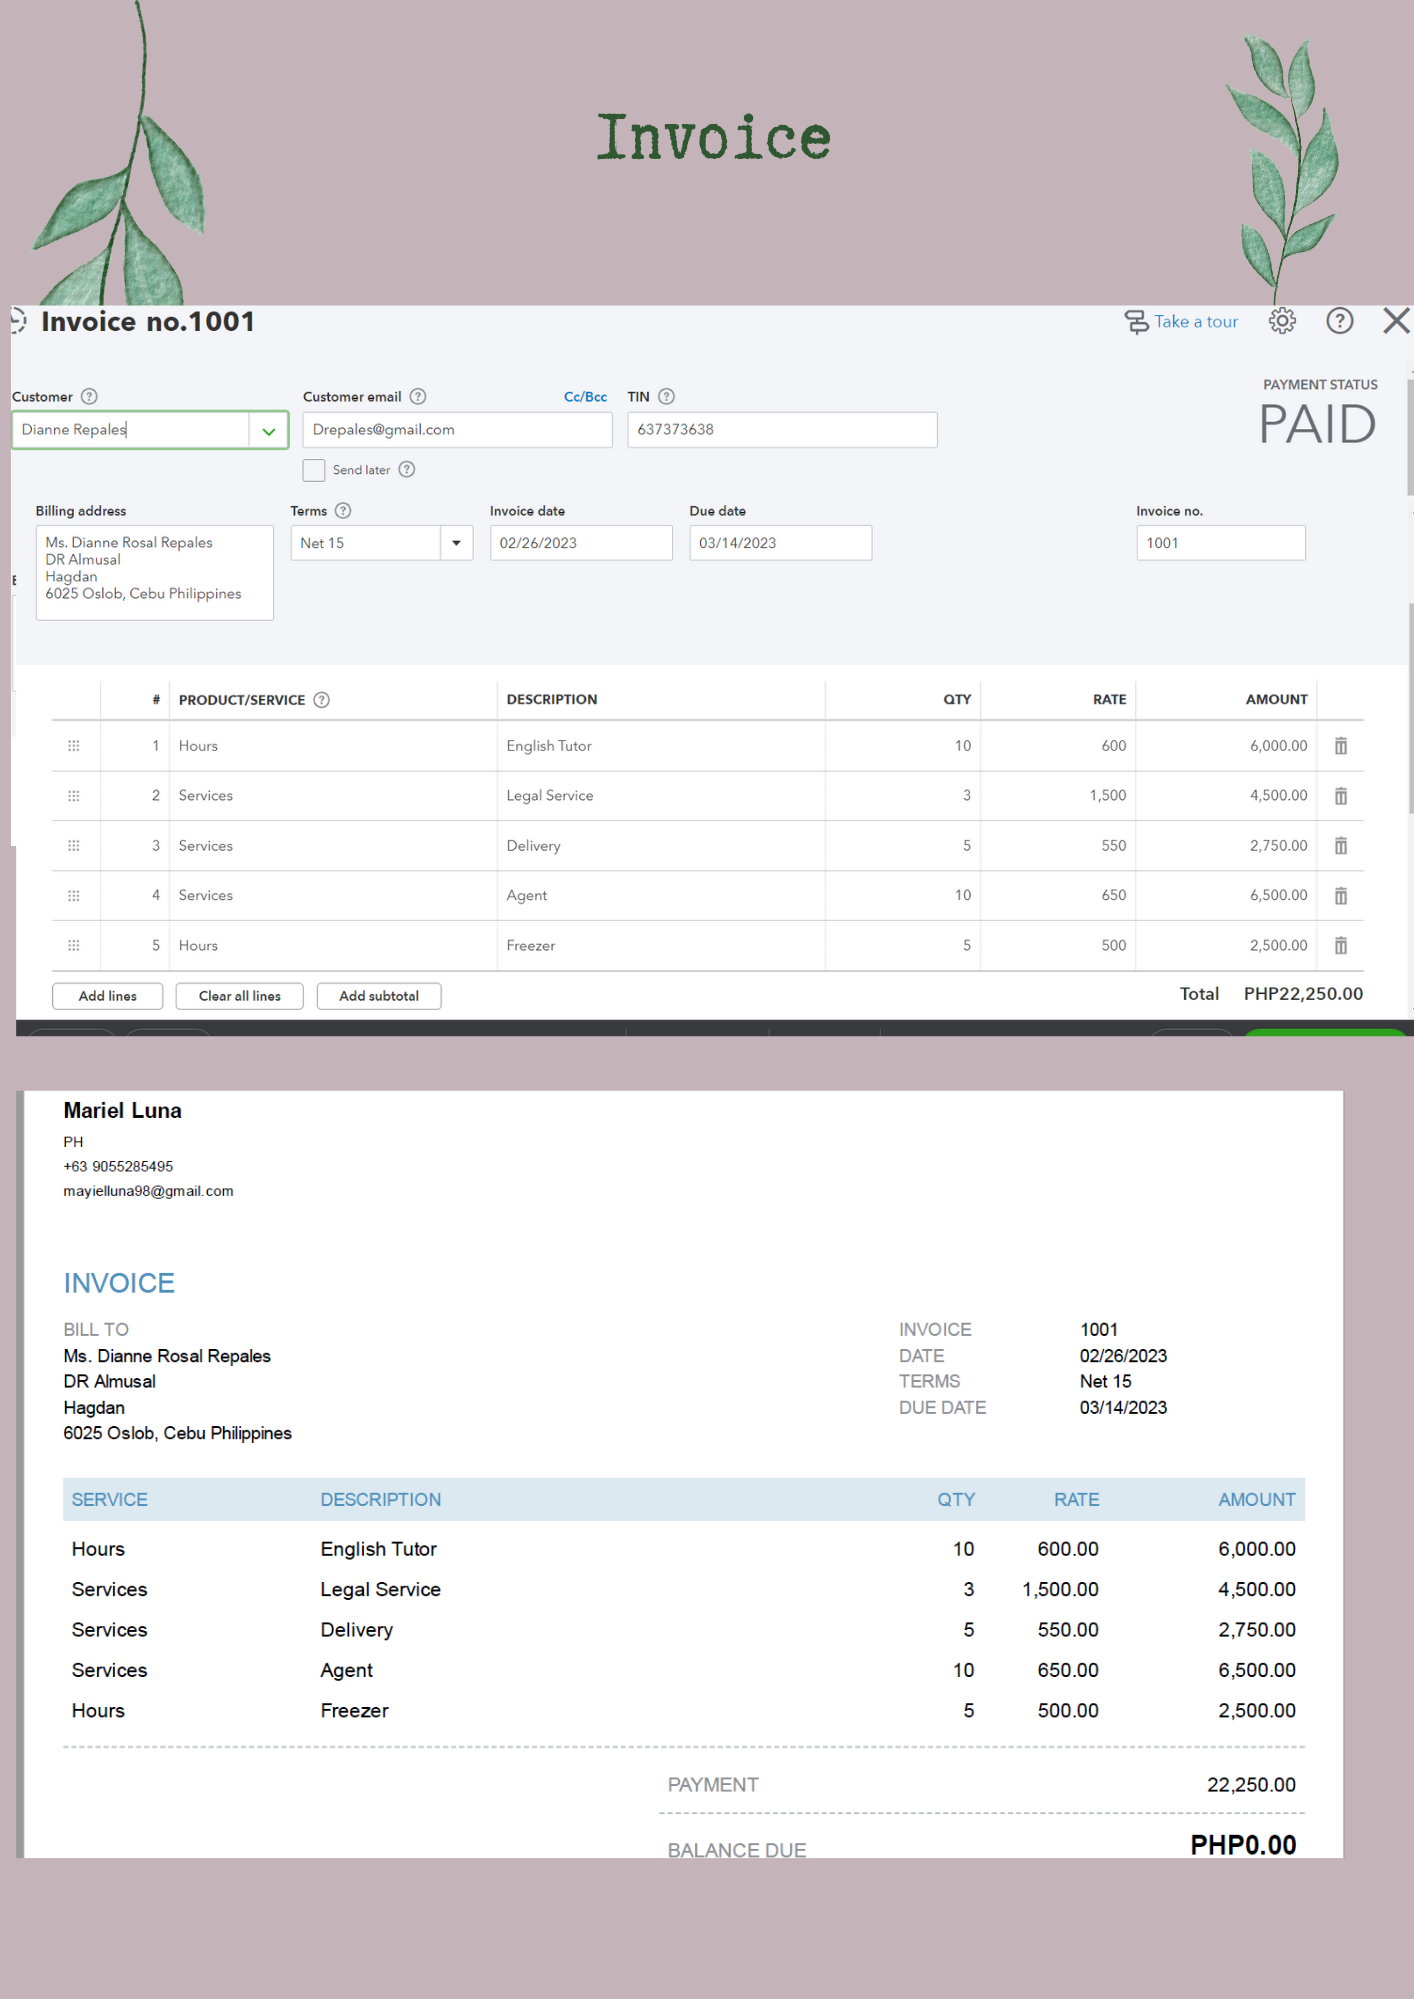Click the due date 03/14/2023 in preview

coord(1123,1408)
